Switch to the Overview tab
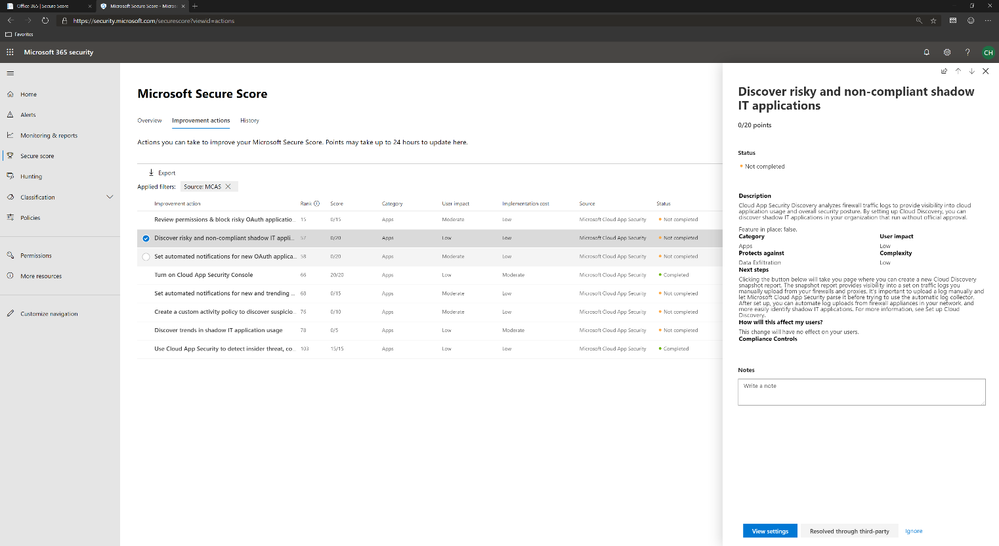999x546 pixels. click(150, 120)
